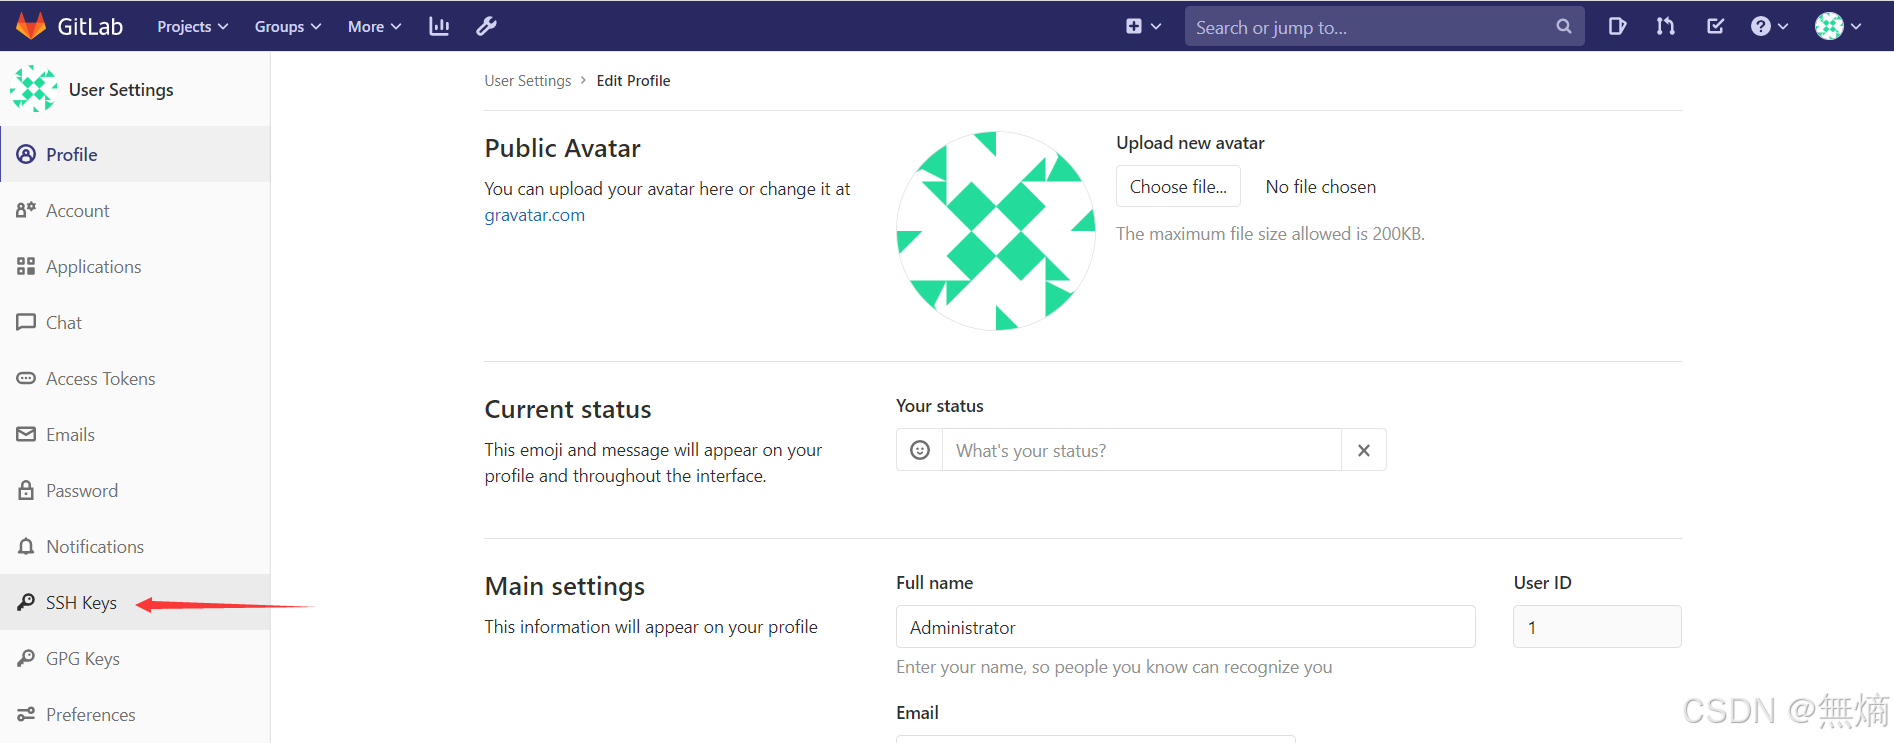Click the search magnifier icon
1894x743 pixels.
click(x=1564, y=27)
